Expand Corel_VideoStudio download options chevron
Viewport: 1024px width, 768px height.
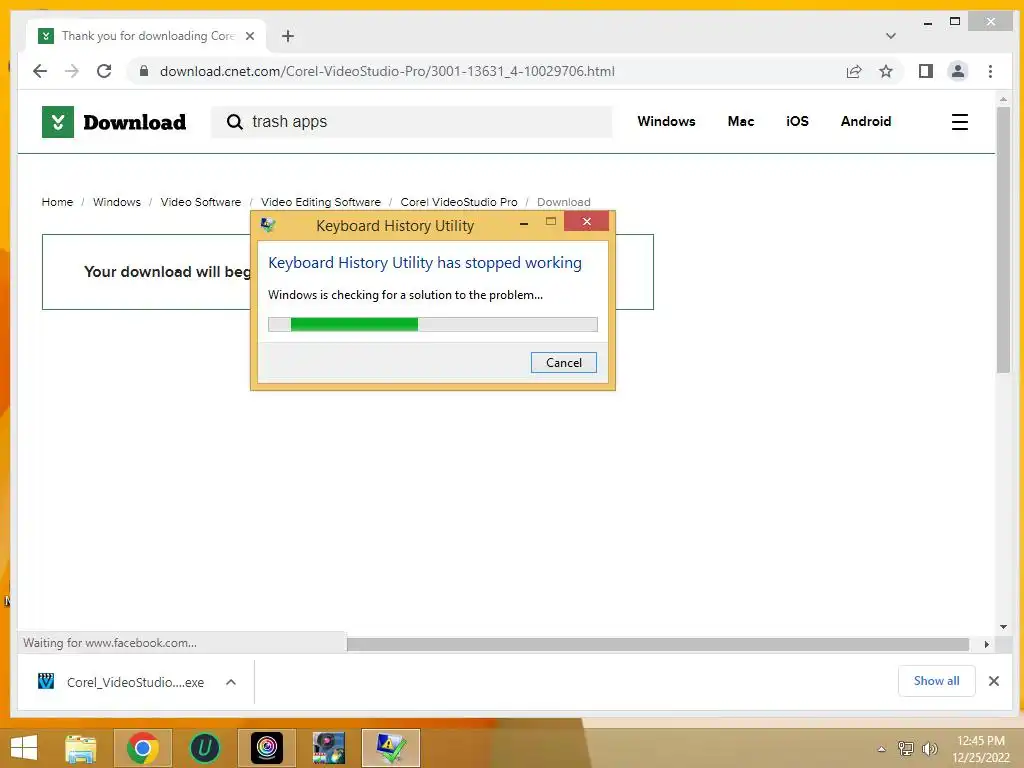[231, 682]
